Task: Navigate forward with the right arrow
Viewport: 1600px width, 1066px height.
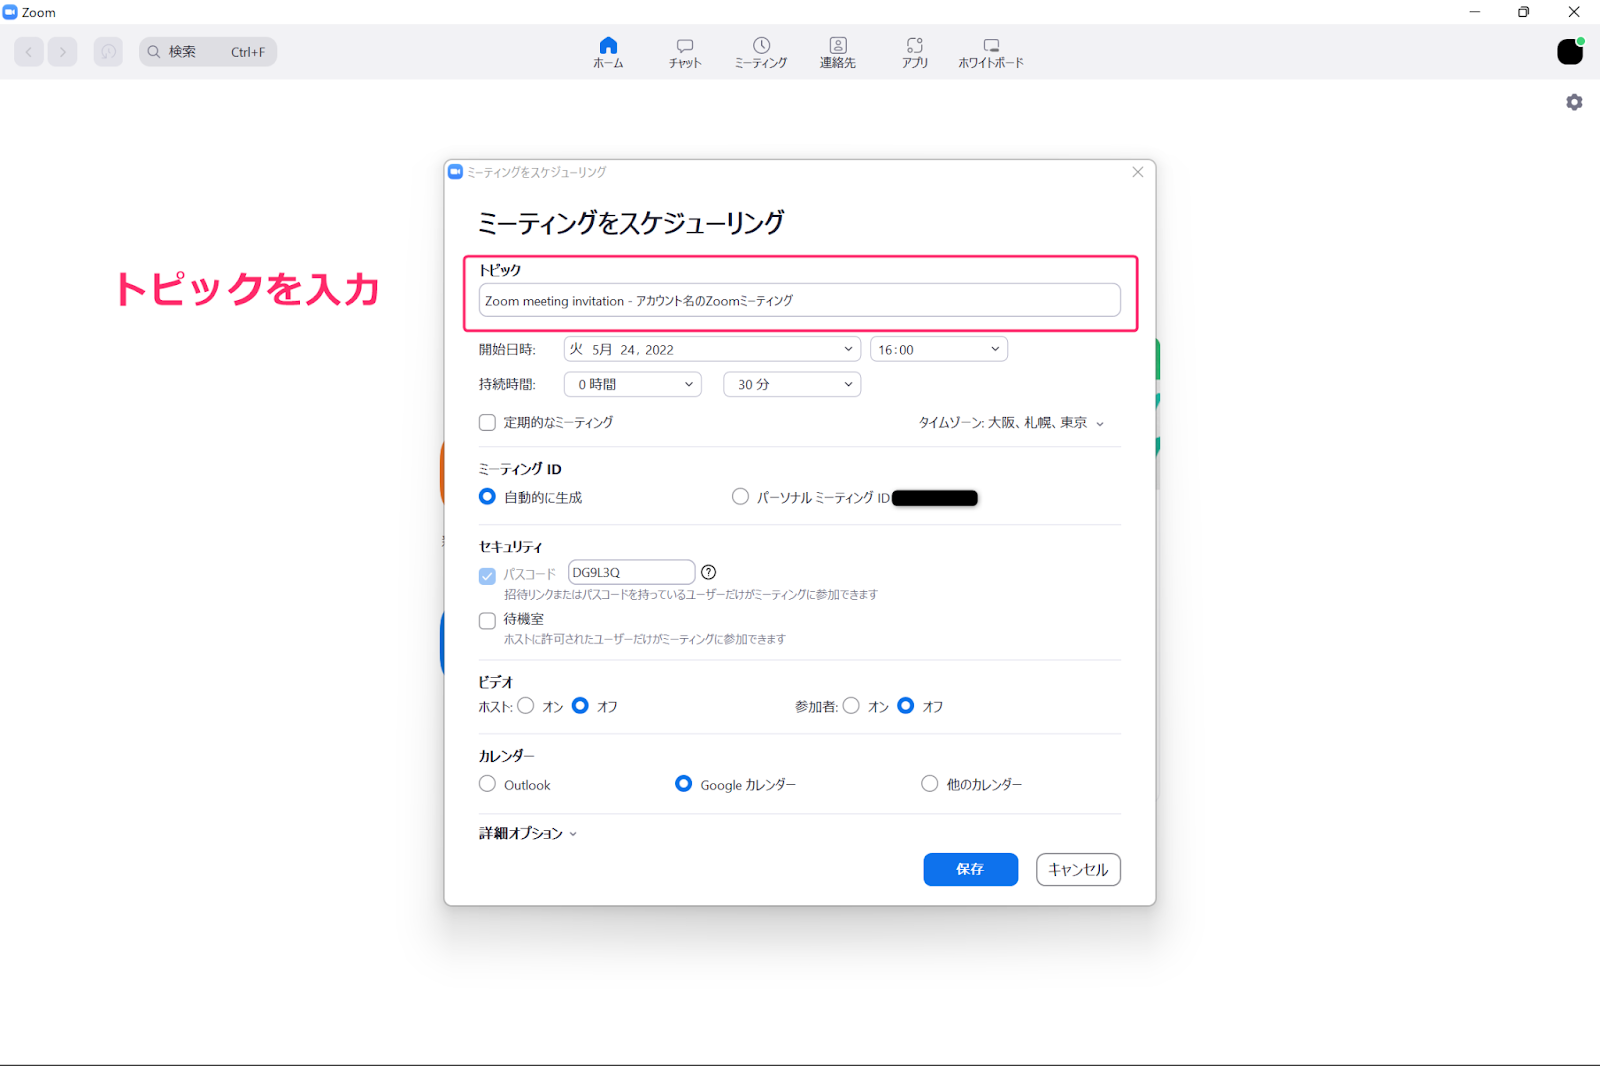Action: (63, 52)
